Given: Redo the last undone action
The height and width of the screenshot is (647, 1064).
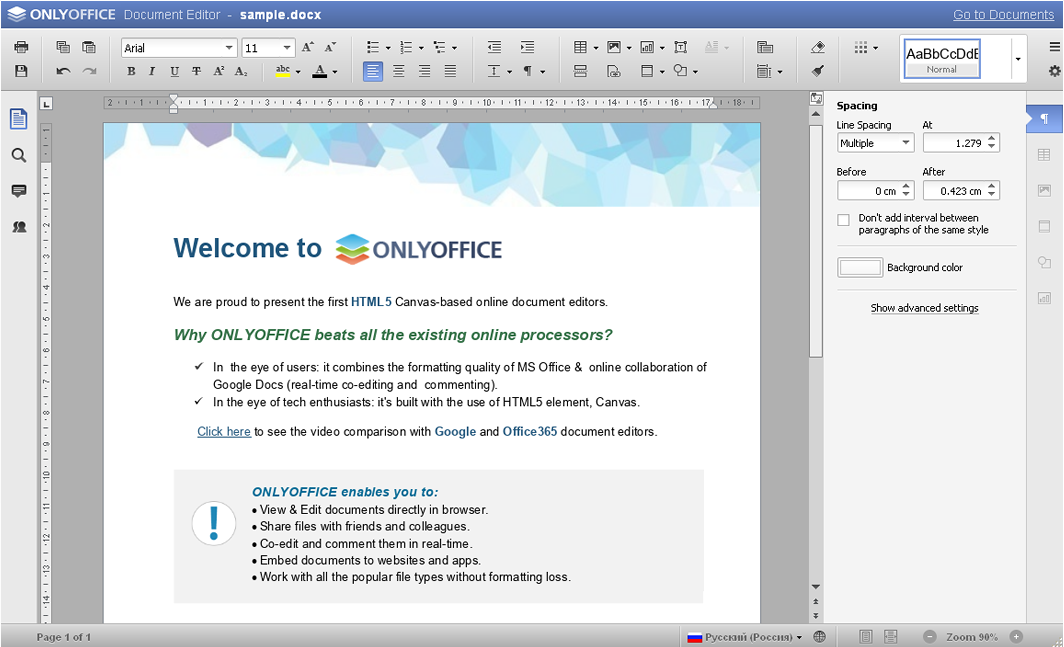Looking at the screenshot, I should click(x=89, y=71).
